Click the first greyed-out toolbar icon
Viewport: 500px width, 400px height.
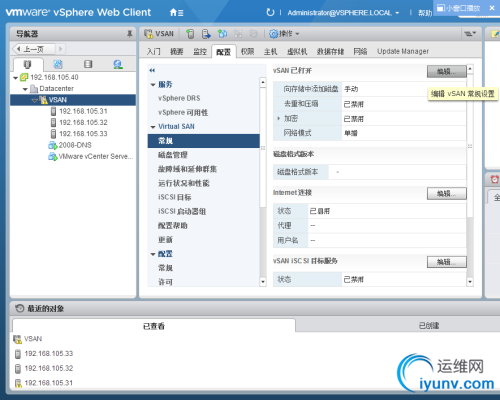[238, 34]
